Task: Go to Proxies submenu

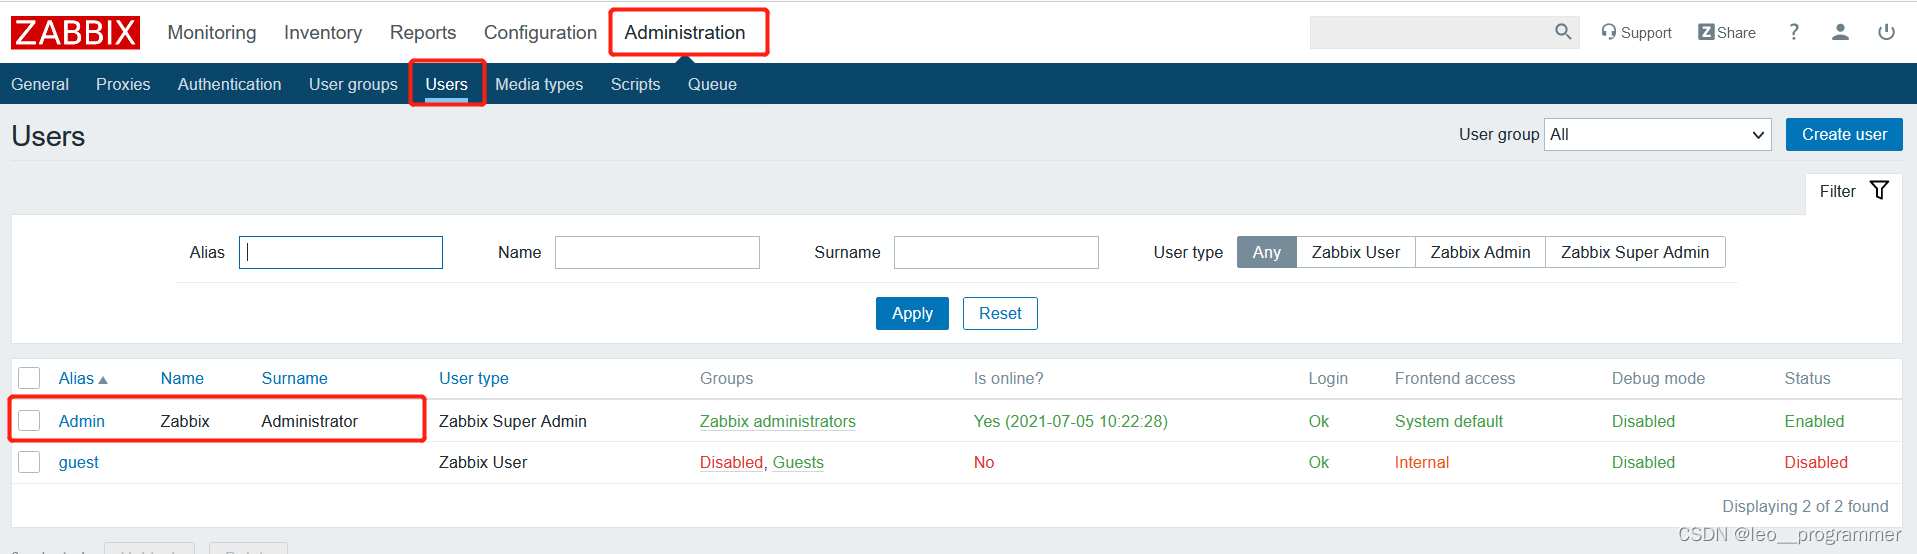Action: point(123,84)
